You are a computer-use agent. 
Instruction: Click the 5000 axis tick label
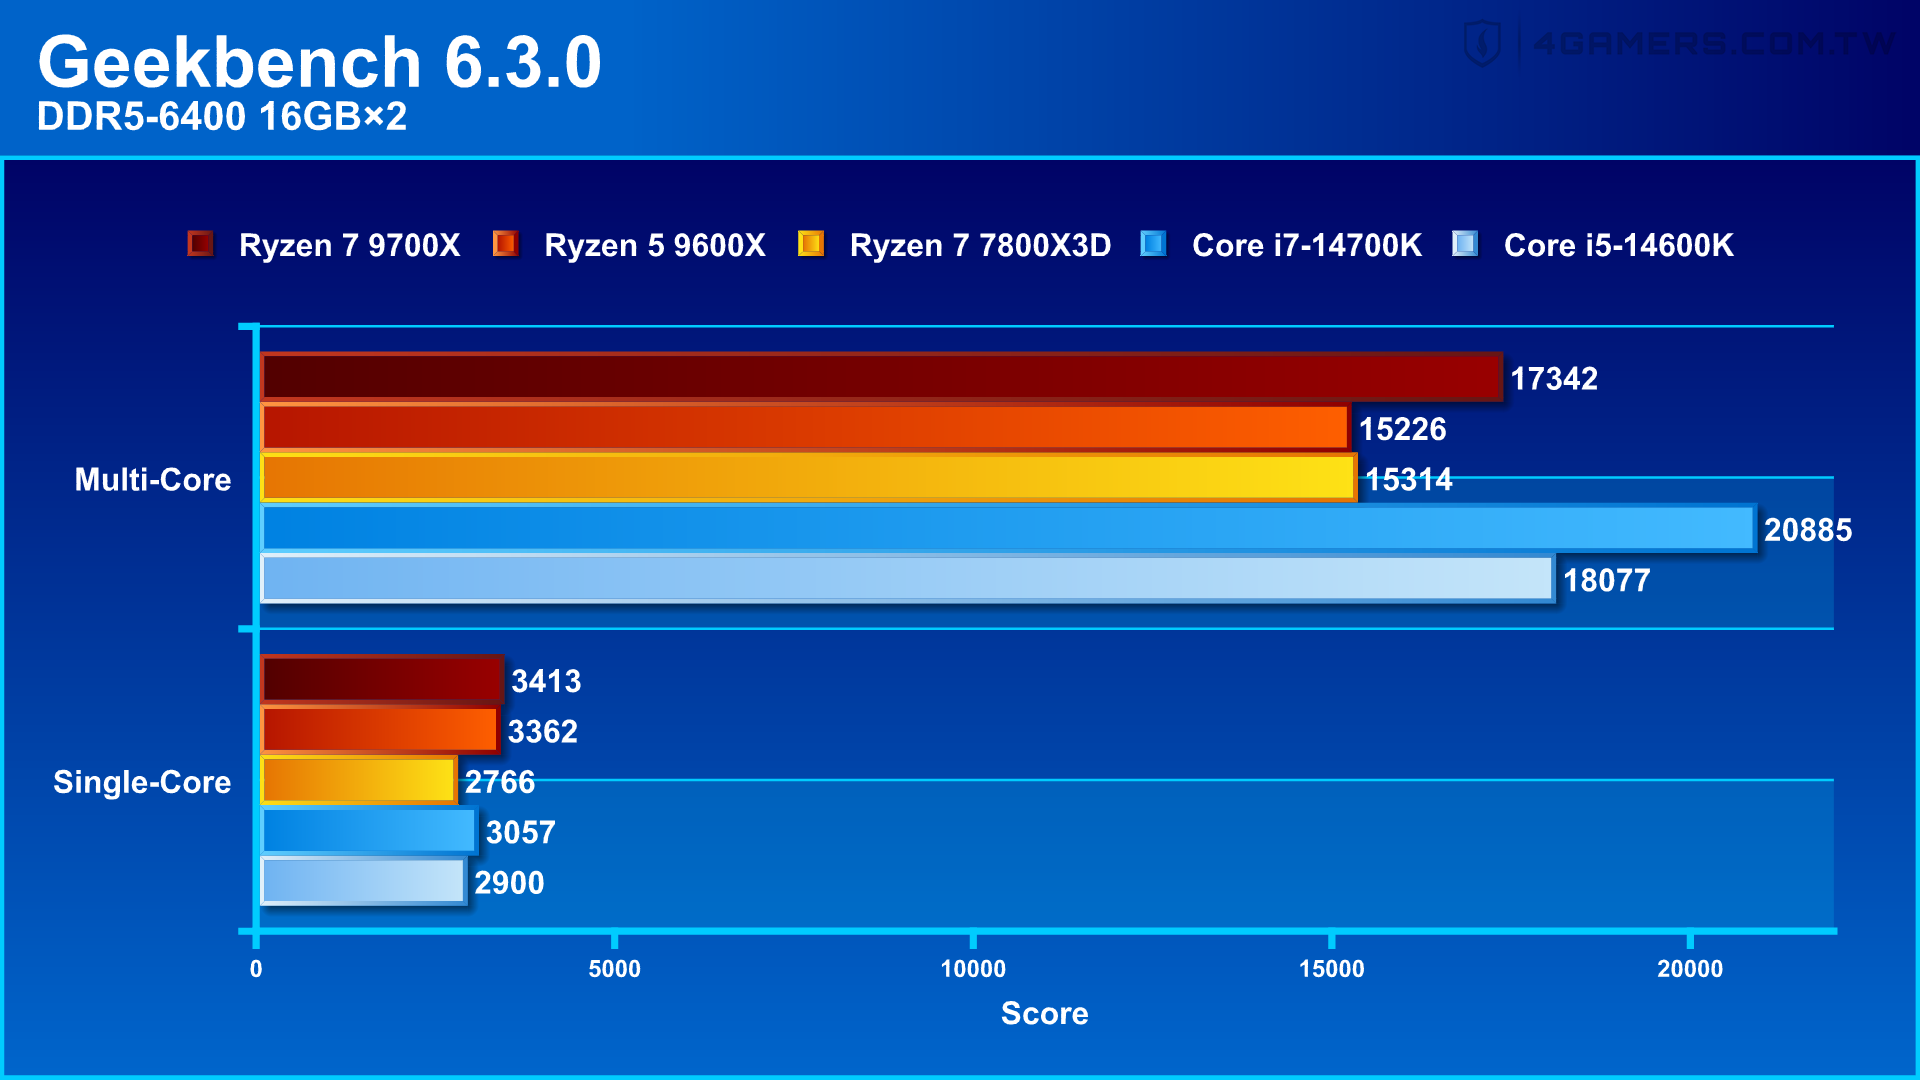point(614,969)
